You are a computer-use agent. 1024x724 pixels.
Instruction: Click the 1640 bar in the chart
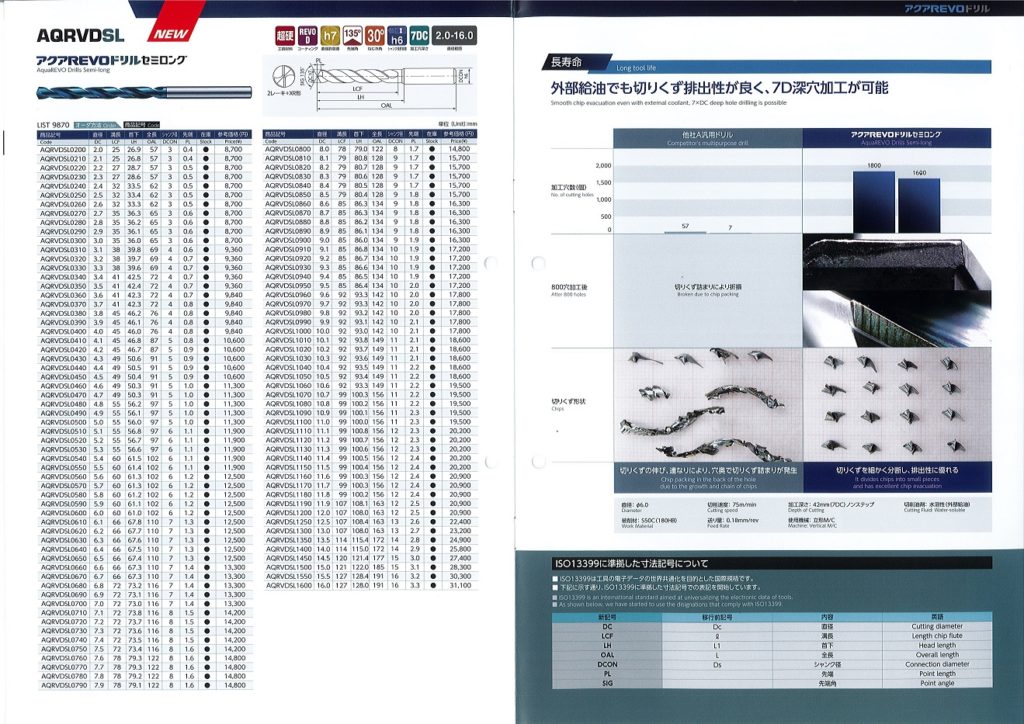tap(919, 205)
